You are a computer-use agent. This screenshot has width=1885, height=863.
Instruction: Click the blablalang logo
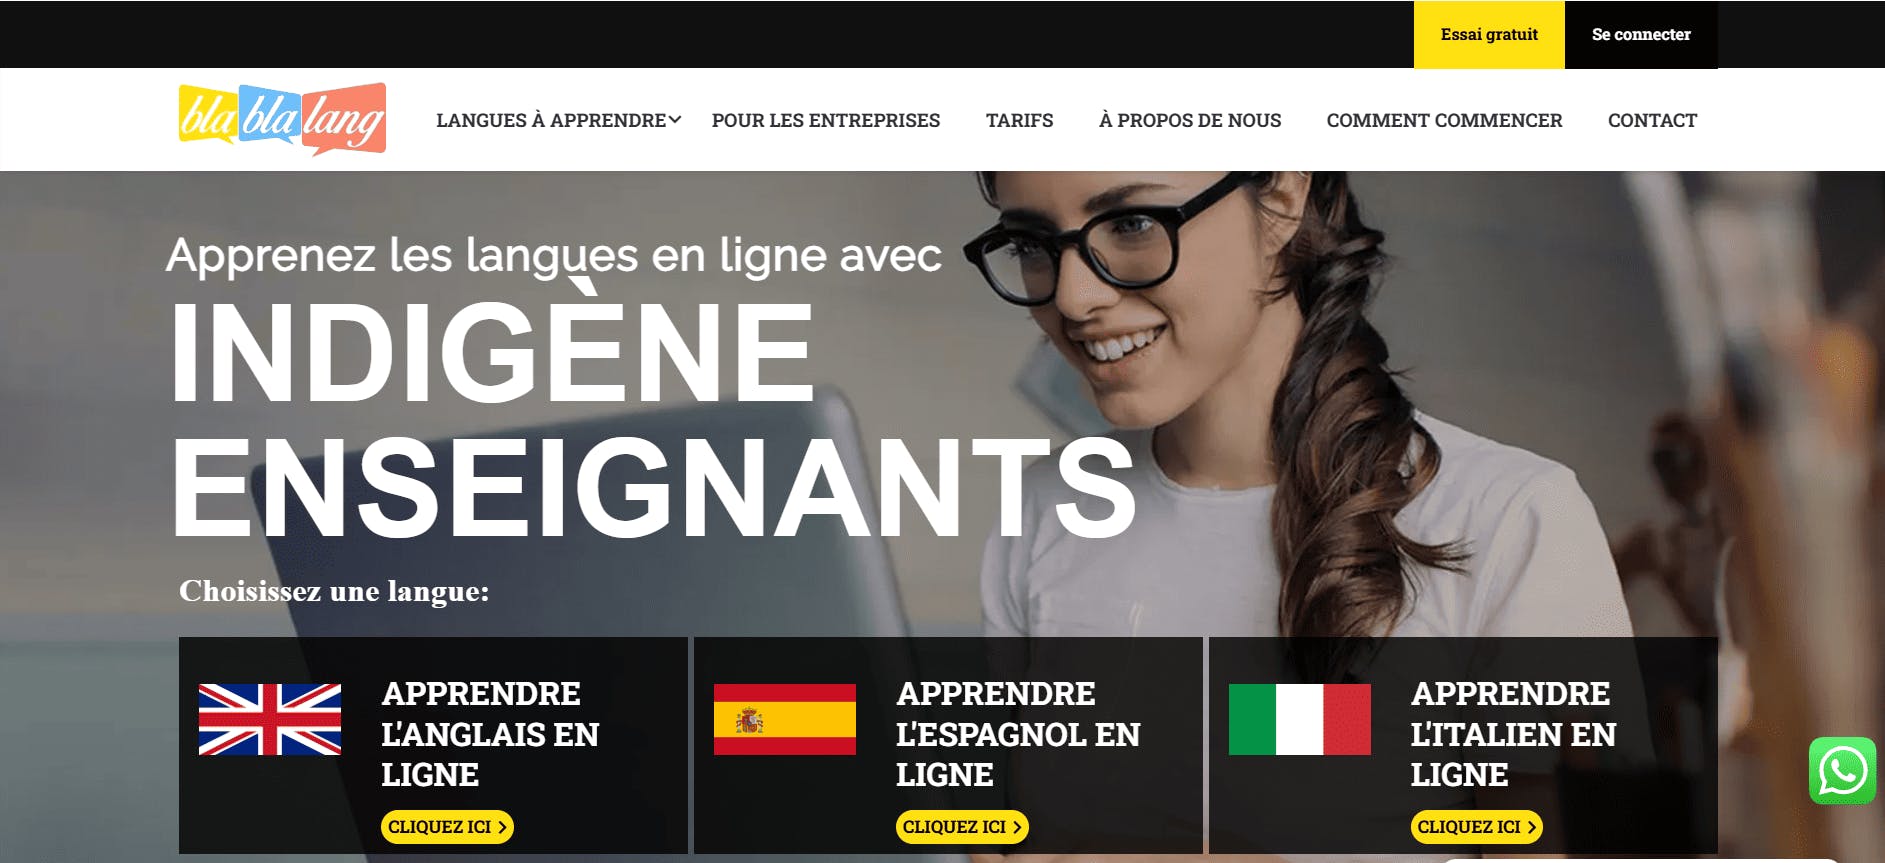click(x=282, y=119)
